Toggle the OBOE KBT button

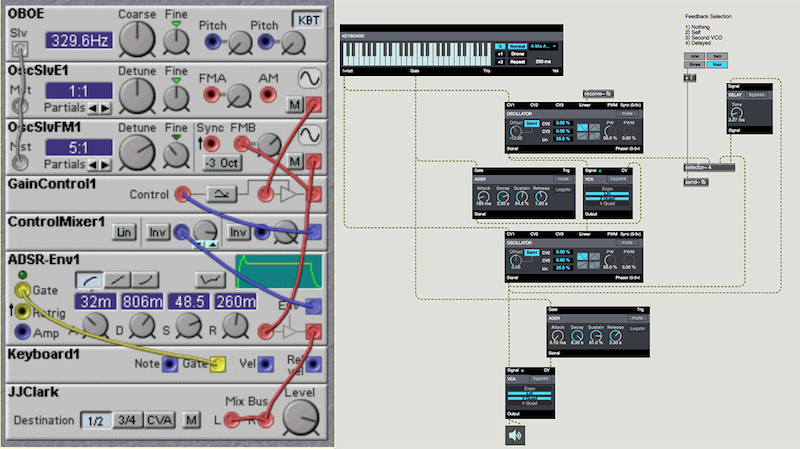[308, 20]
